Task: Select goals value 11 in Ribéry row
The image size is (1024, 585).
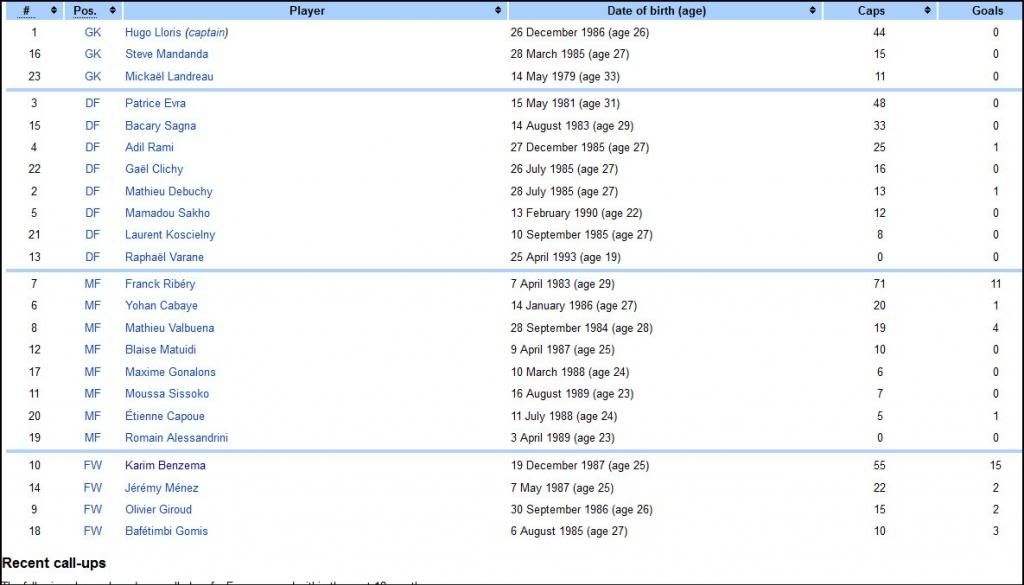Action: pos(995,284)
